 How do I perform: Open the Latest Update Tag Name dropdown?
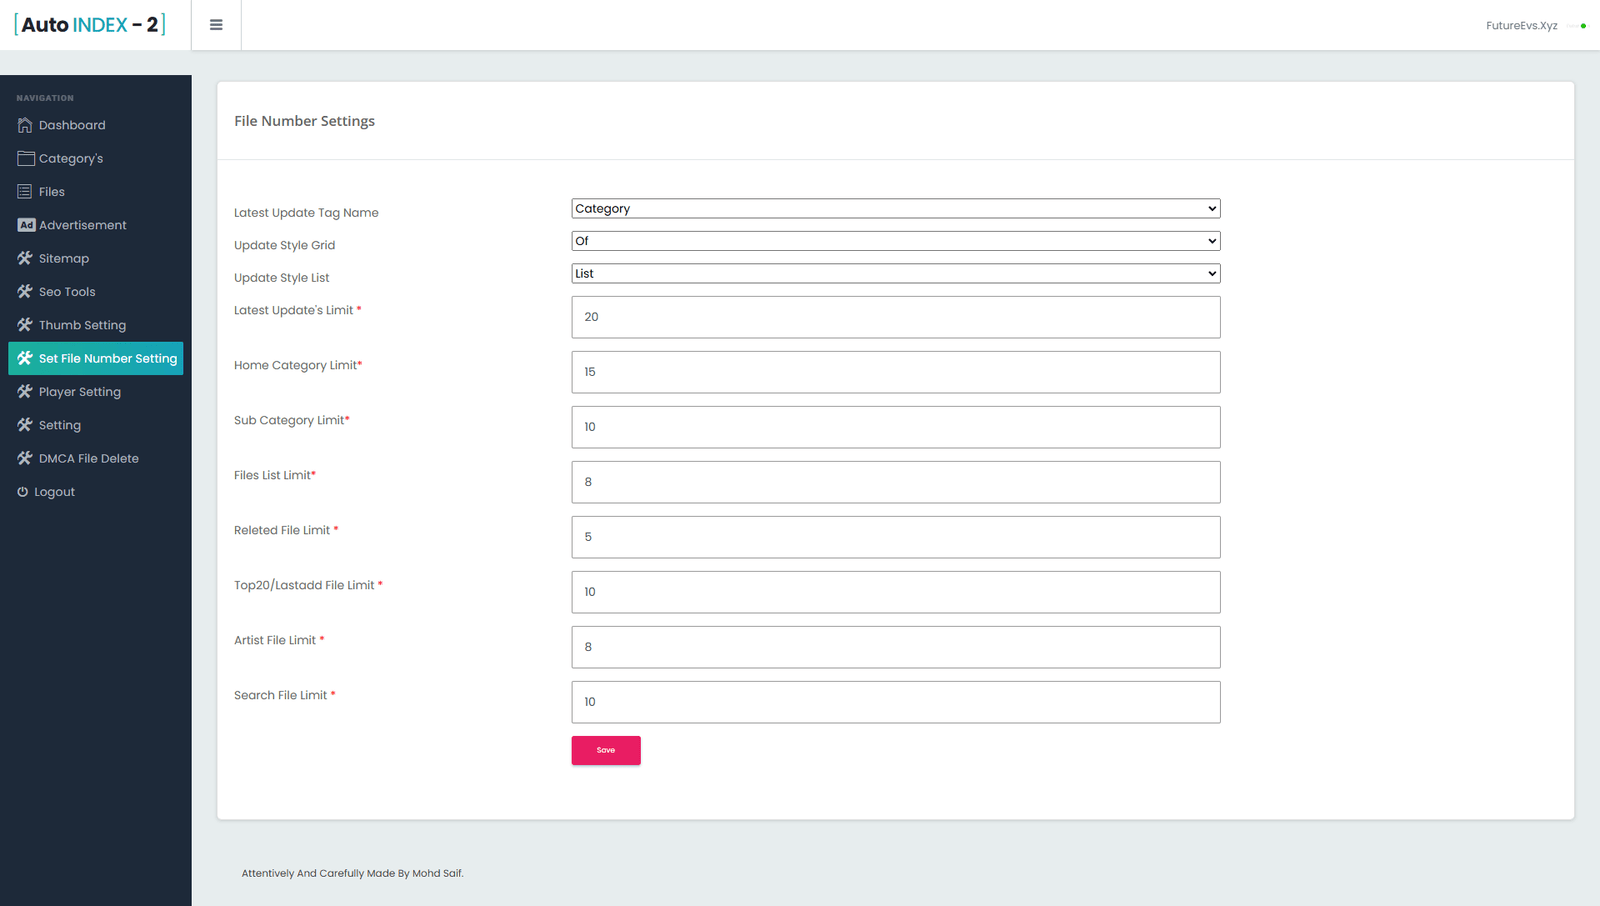point(895,209)
